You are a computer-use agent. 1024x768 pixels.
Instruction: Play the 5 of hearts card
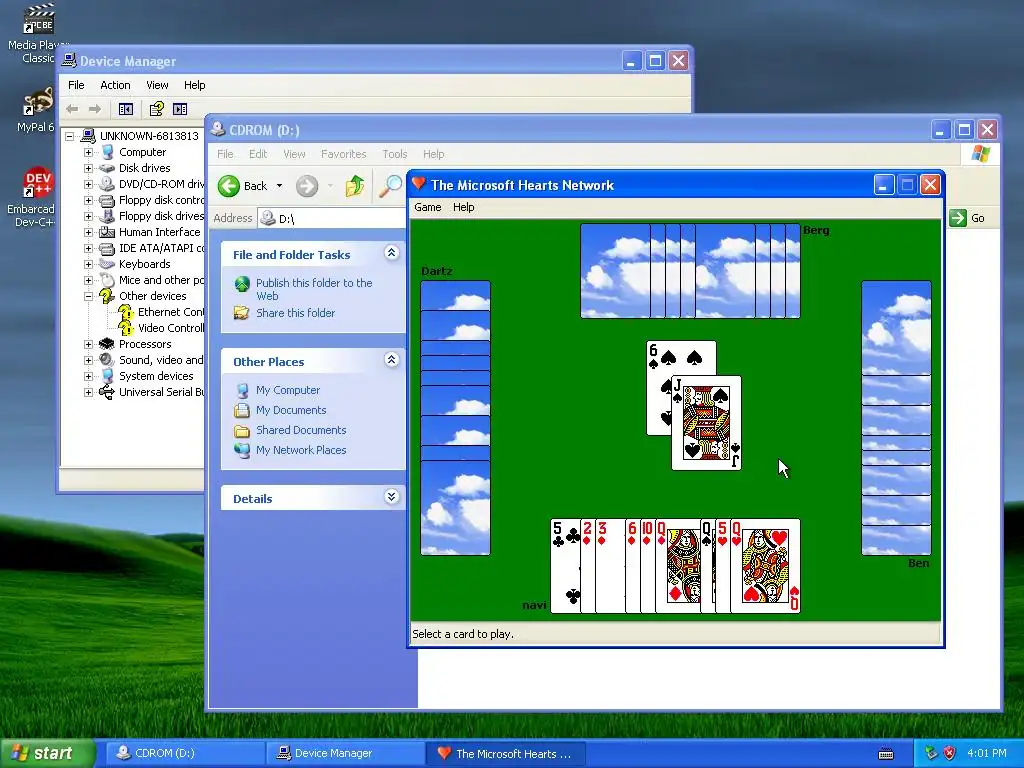click(723, 566)
